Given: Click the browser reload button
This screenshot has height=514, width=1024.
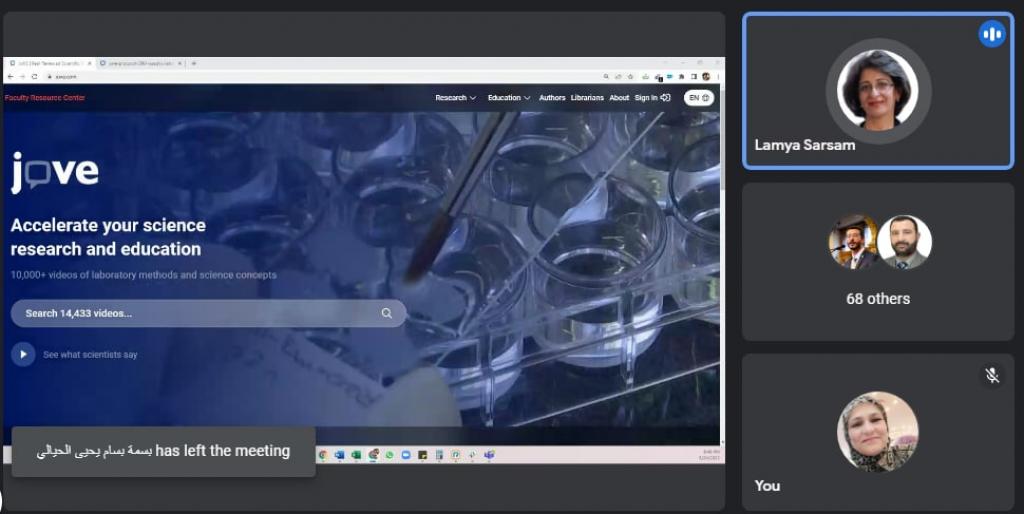Looking at the screenshot, I should [34, 76].
